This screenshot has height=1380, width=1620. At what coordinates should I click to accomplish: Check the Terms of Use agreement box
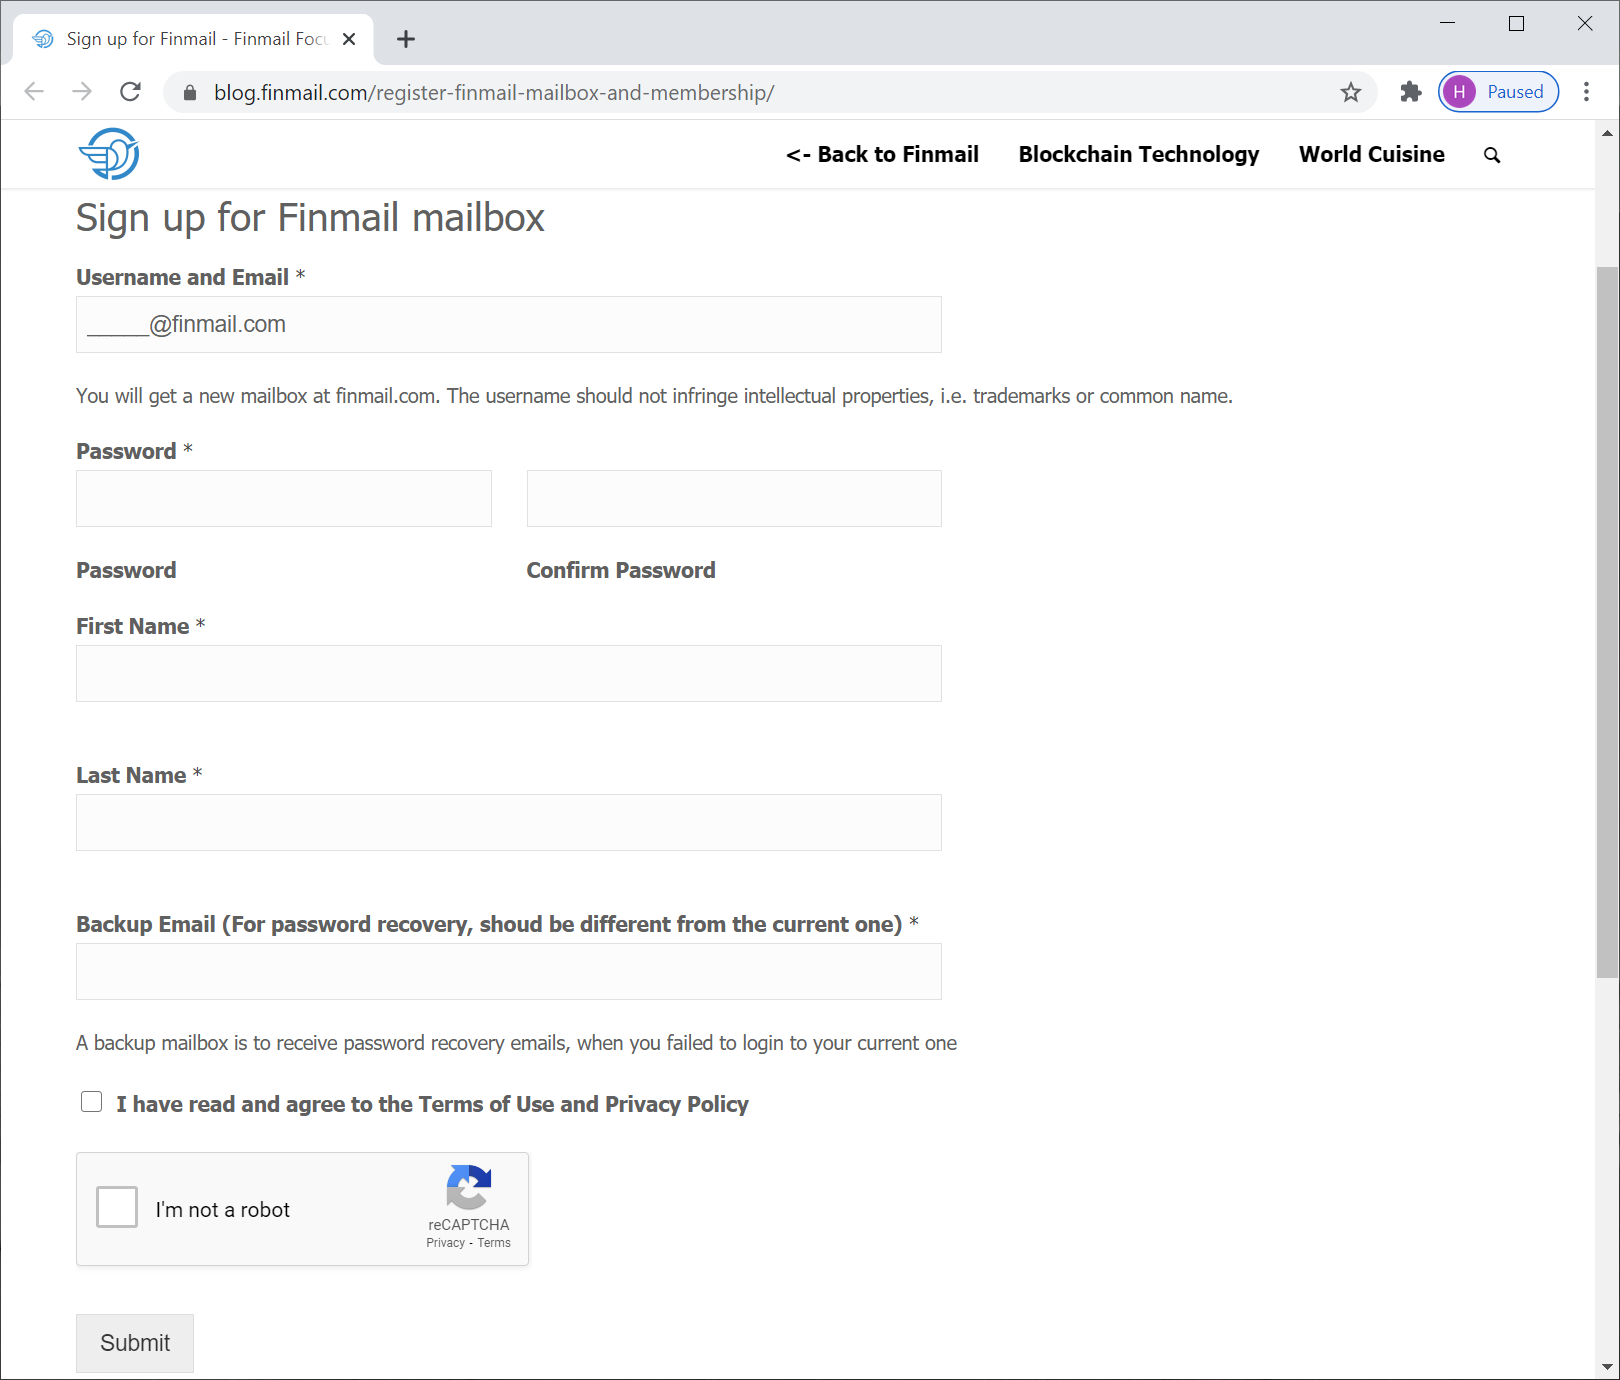[91, 1102]
